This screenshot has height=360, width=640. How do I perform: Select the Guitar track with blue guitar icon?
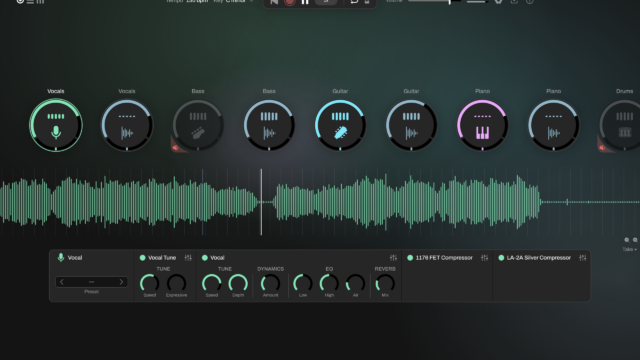[340, 125]
